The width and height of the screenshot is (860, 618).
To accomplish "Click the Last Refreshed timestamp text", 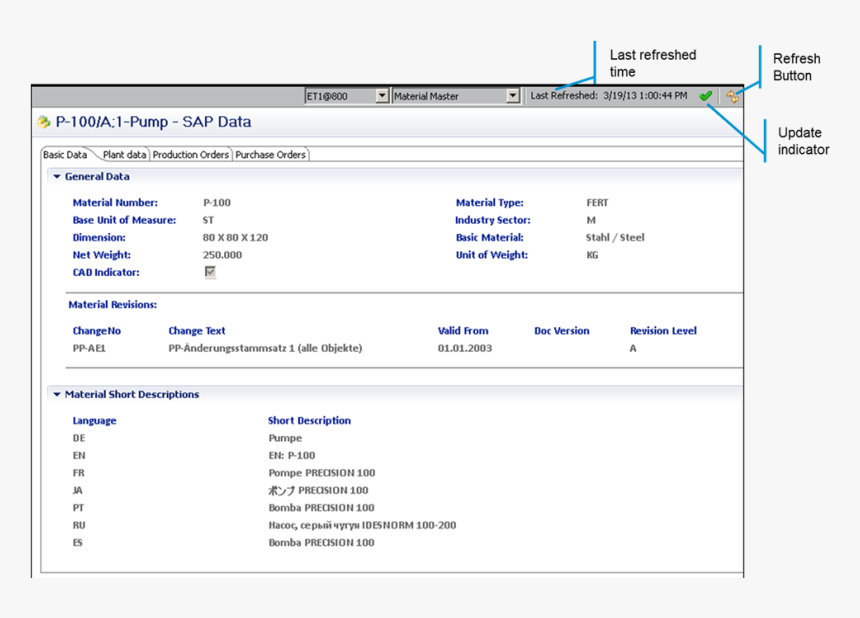I will pyautogui.click(x=609, y=96).
